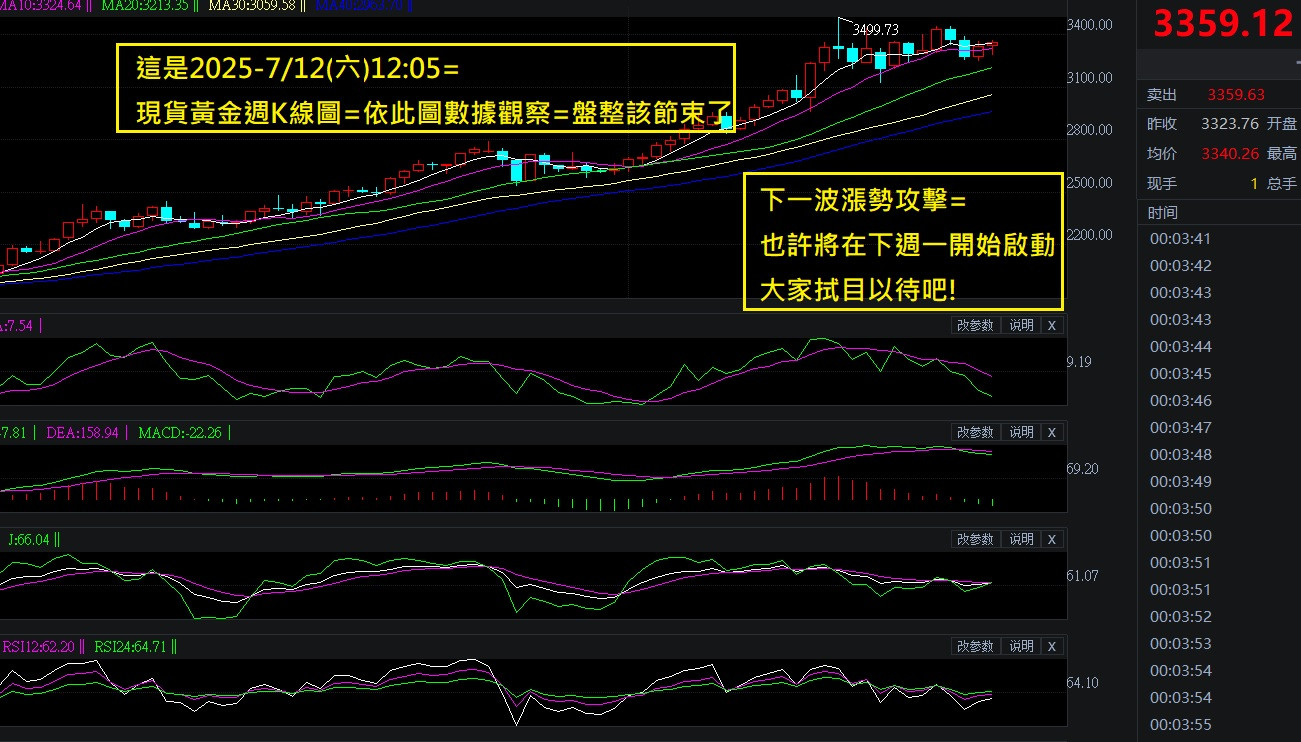Open 改参数 for the J:66.04 panel
Image resolution: width=1301 pixels, height=742 pixels.
(x=975, y=539)
